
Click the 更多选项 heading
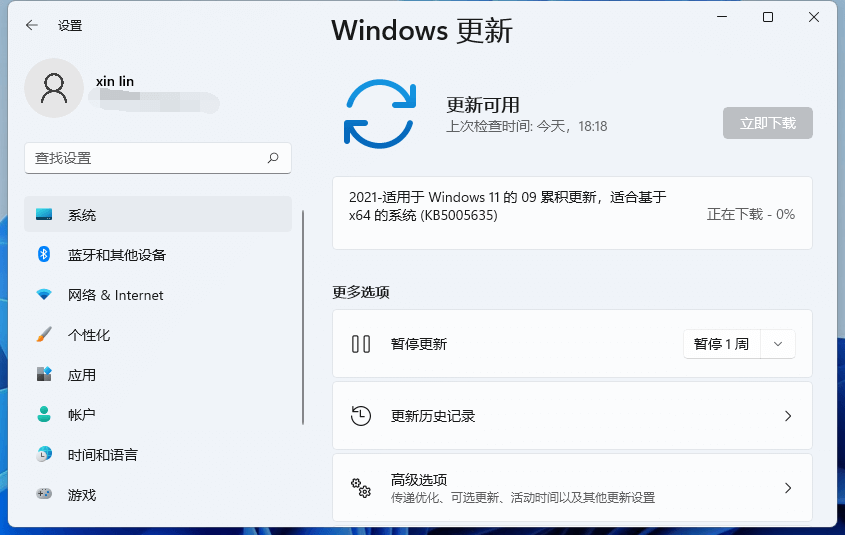361,292
